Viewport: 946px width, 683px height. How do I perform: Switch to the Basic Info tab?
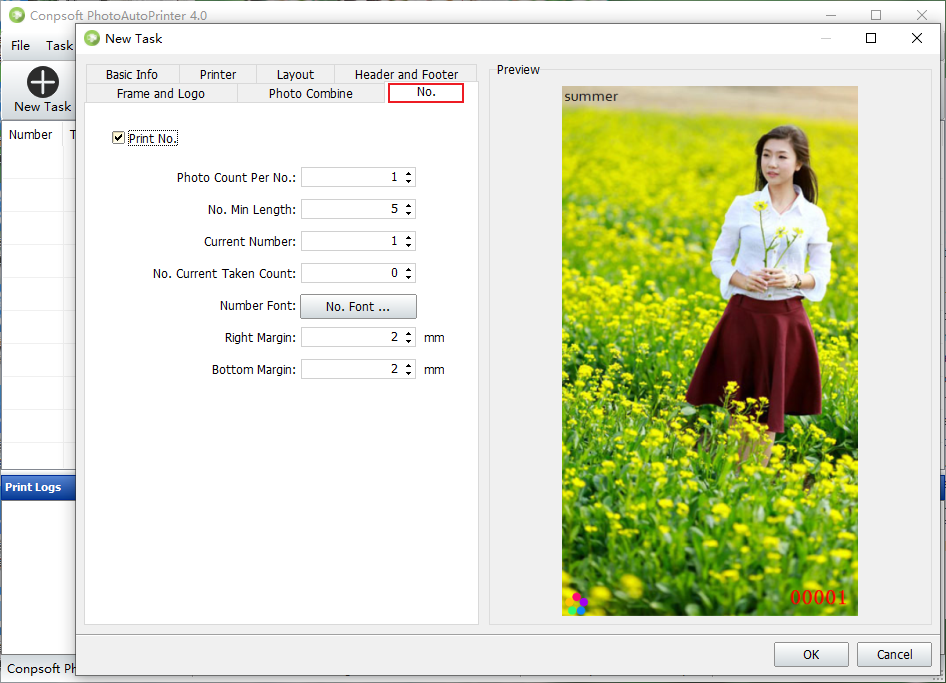pos(132,74)
